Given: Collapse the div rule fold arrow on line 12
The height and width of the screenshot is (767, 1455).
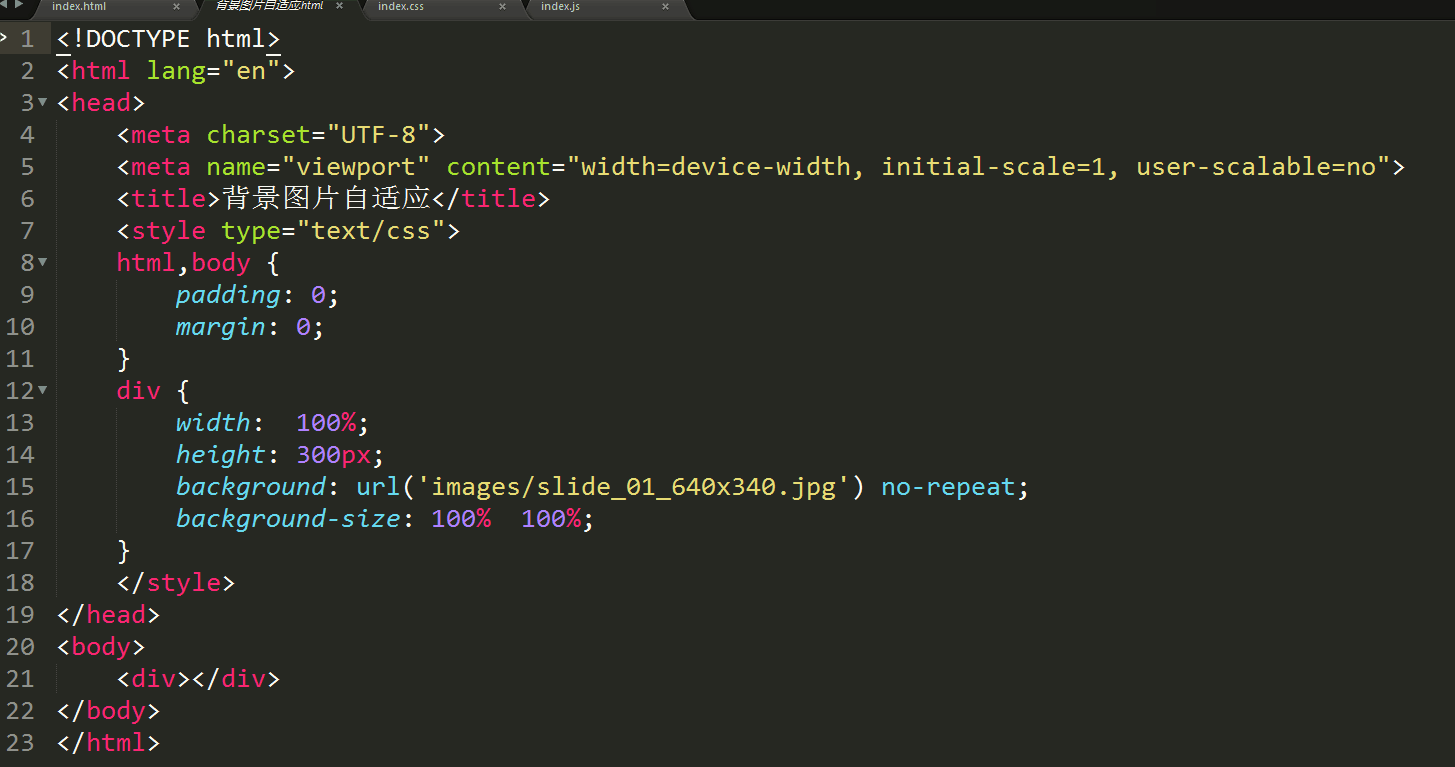Looking at the screenshot, I should point(42,390).
